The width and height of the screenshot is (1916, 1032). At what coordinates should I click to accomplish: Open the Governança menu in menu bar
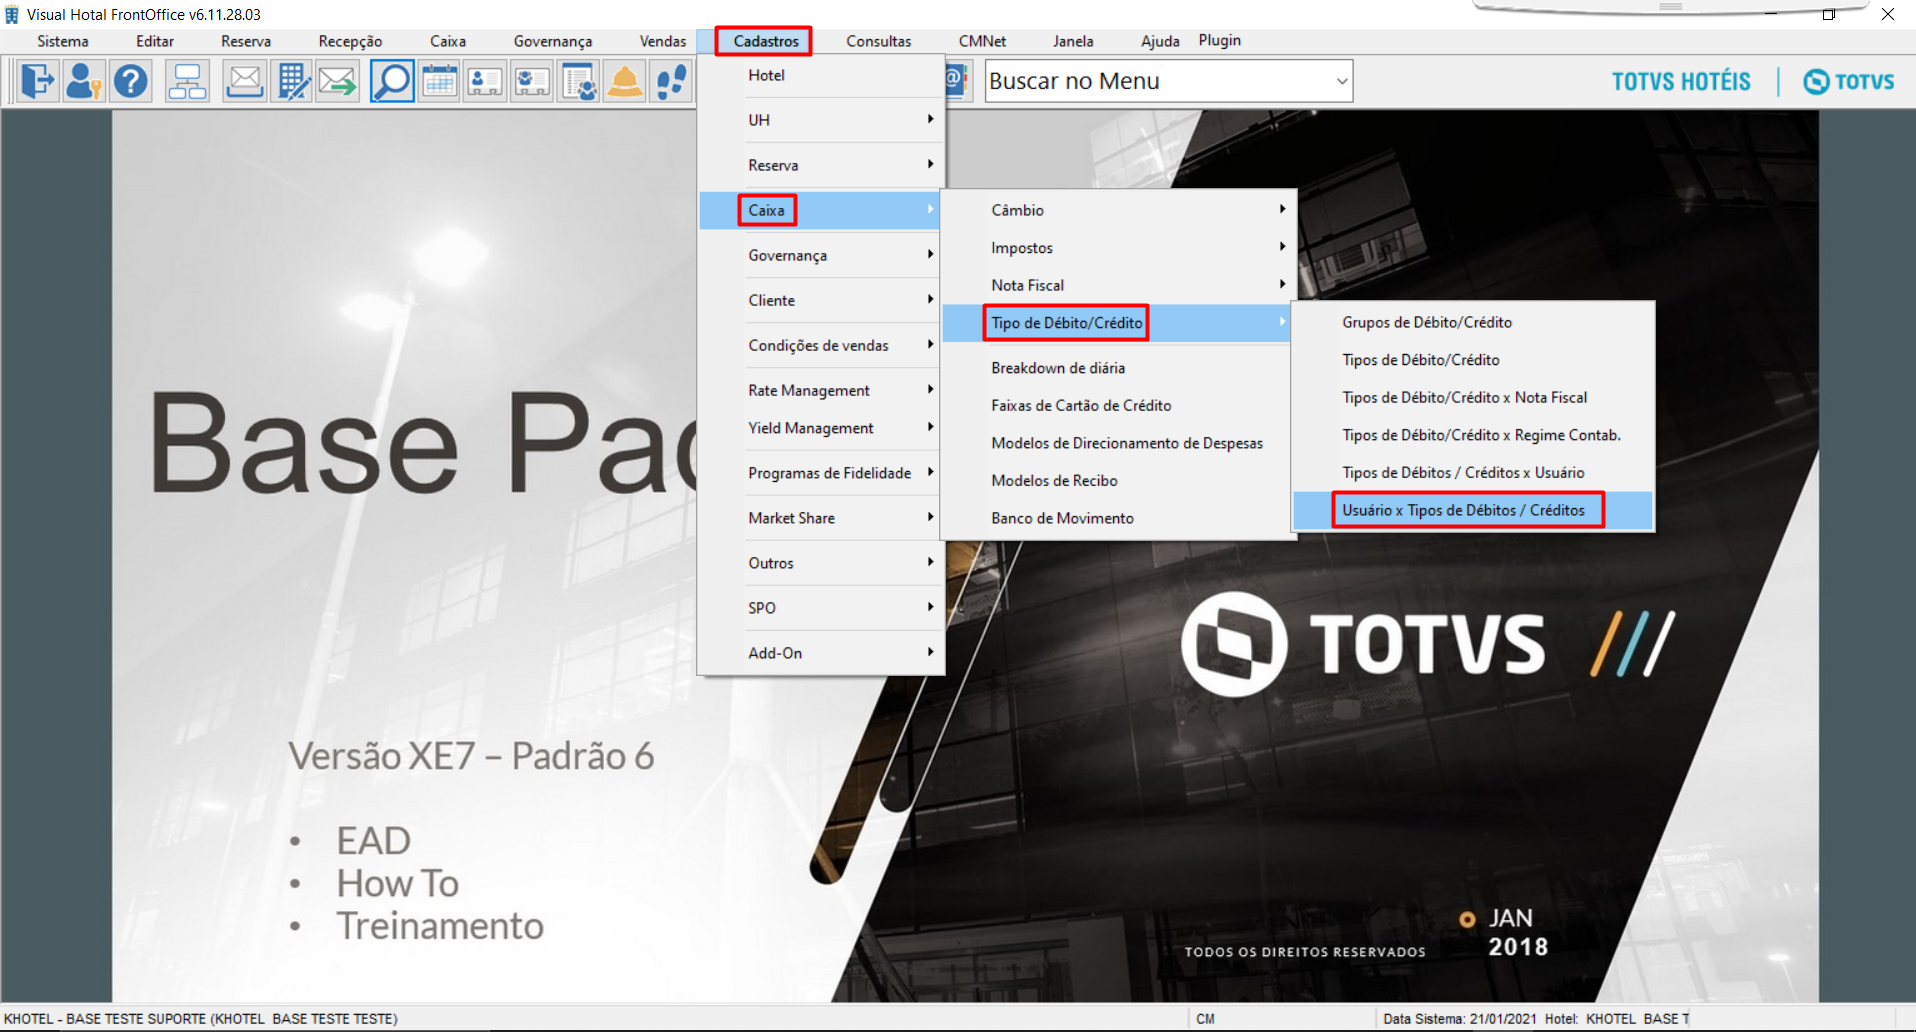[x=553, y=41]
